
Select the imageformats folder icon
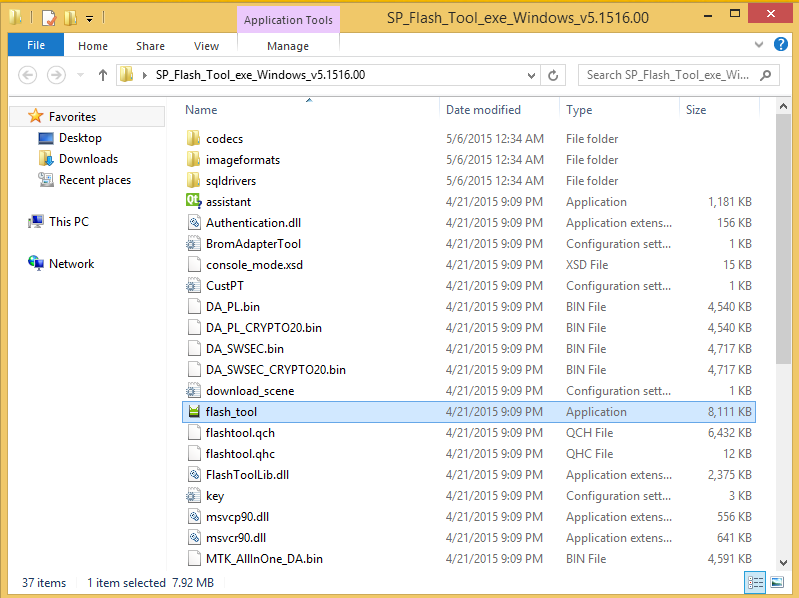tap(194, 159)
